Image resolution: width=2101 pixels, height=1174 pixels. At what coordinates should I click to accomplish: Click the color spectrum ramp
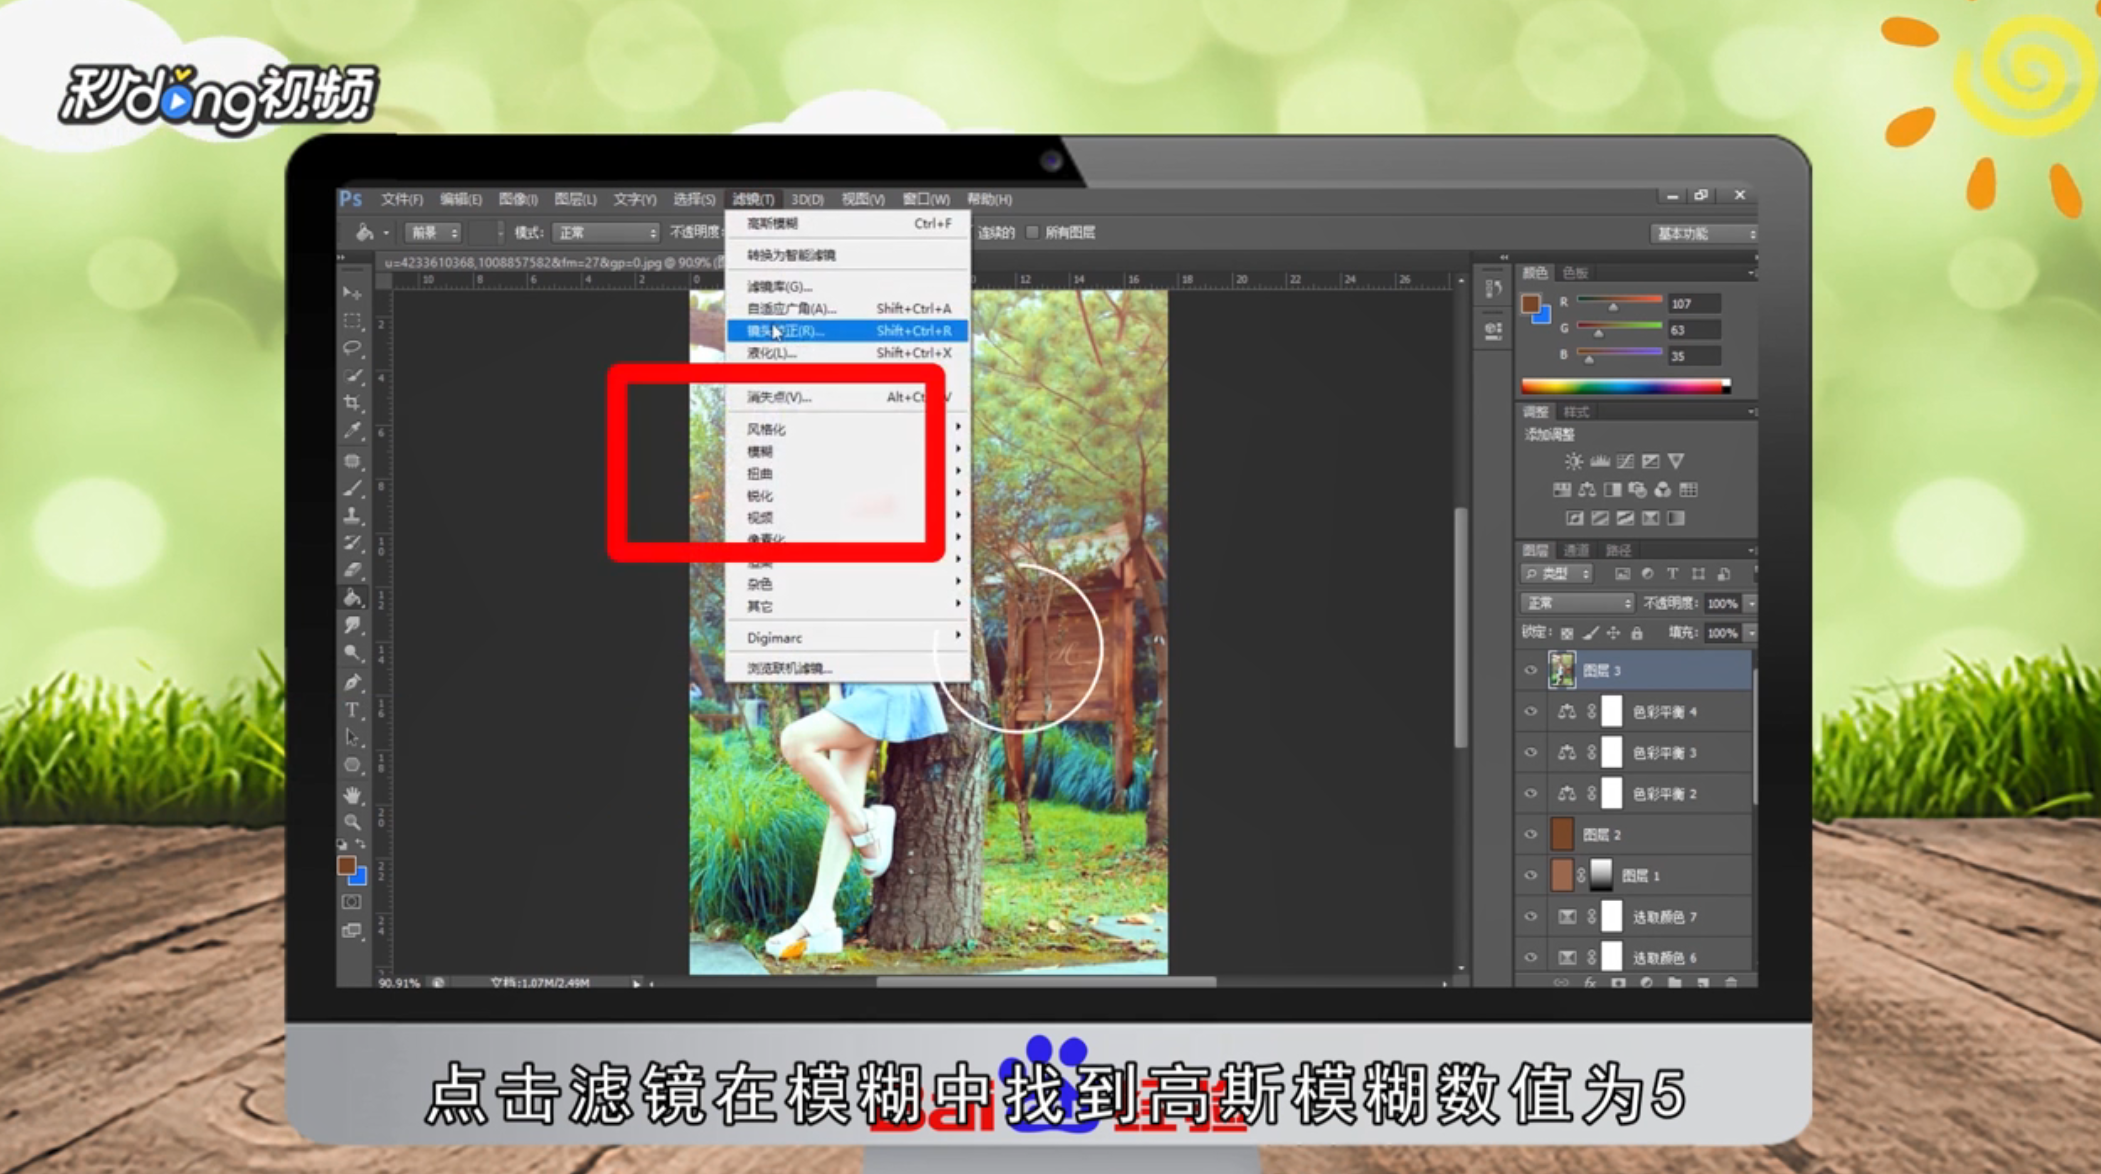tap(1625, 386)
